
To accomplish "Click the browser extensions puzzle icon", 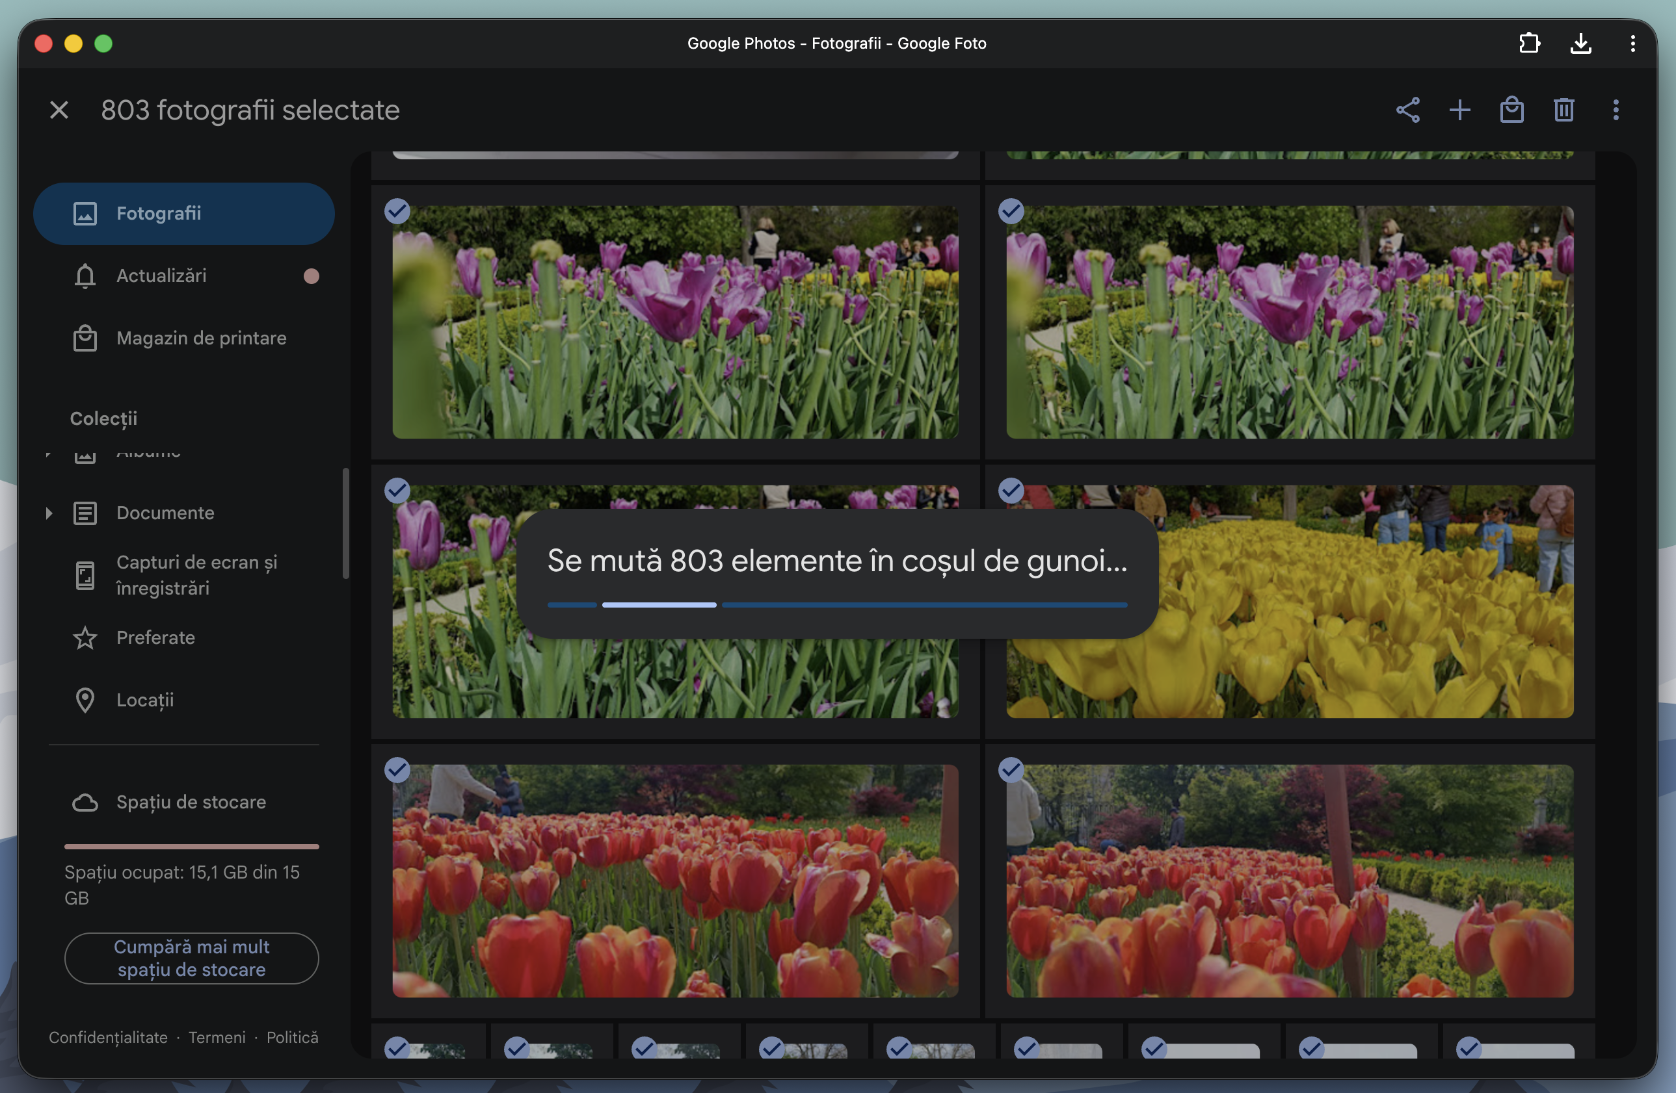I will point(1529,43).
